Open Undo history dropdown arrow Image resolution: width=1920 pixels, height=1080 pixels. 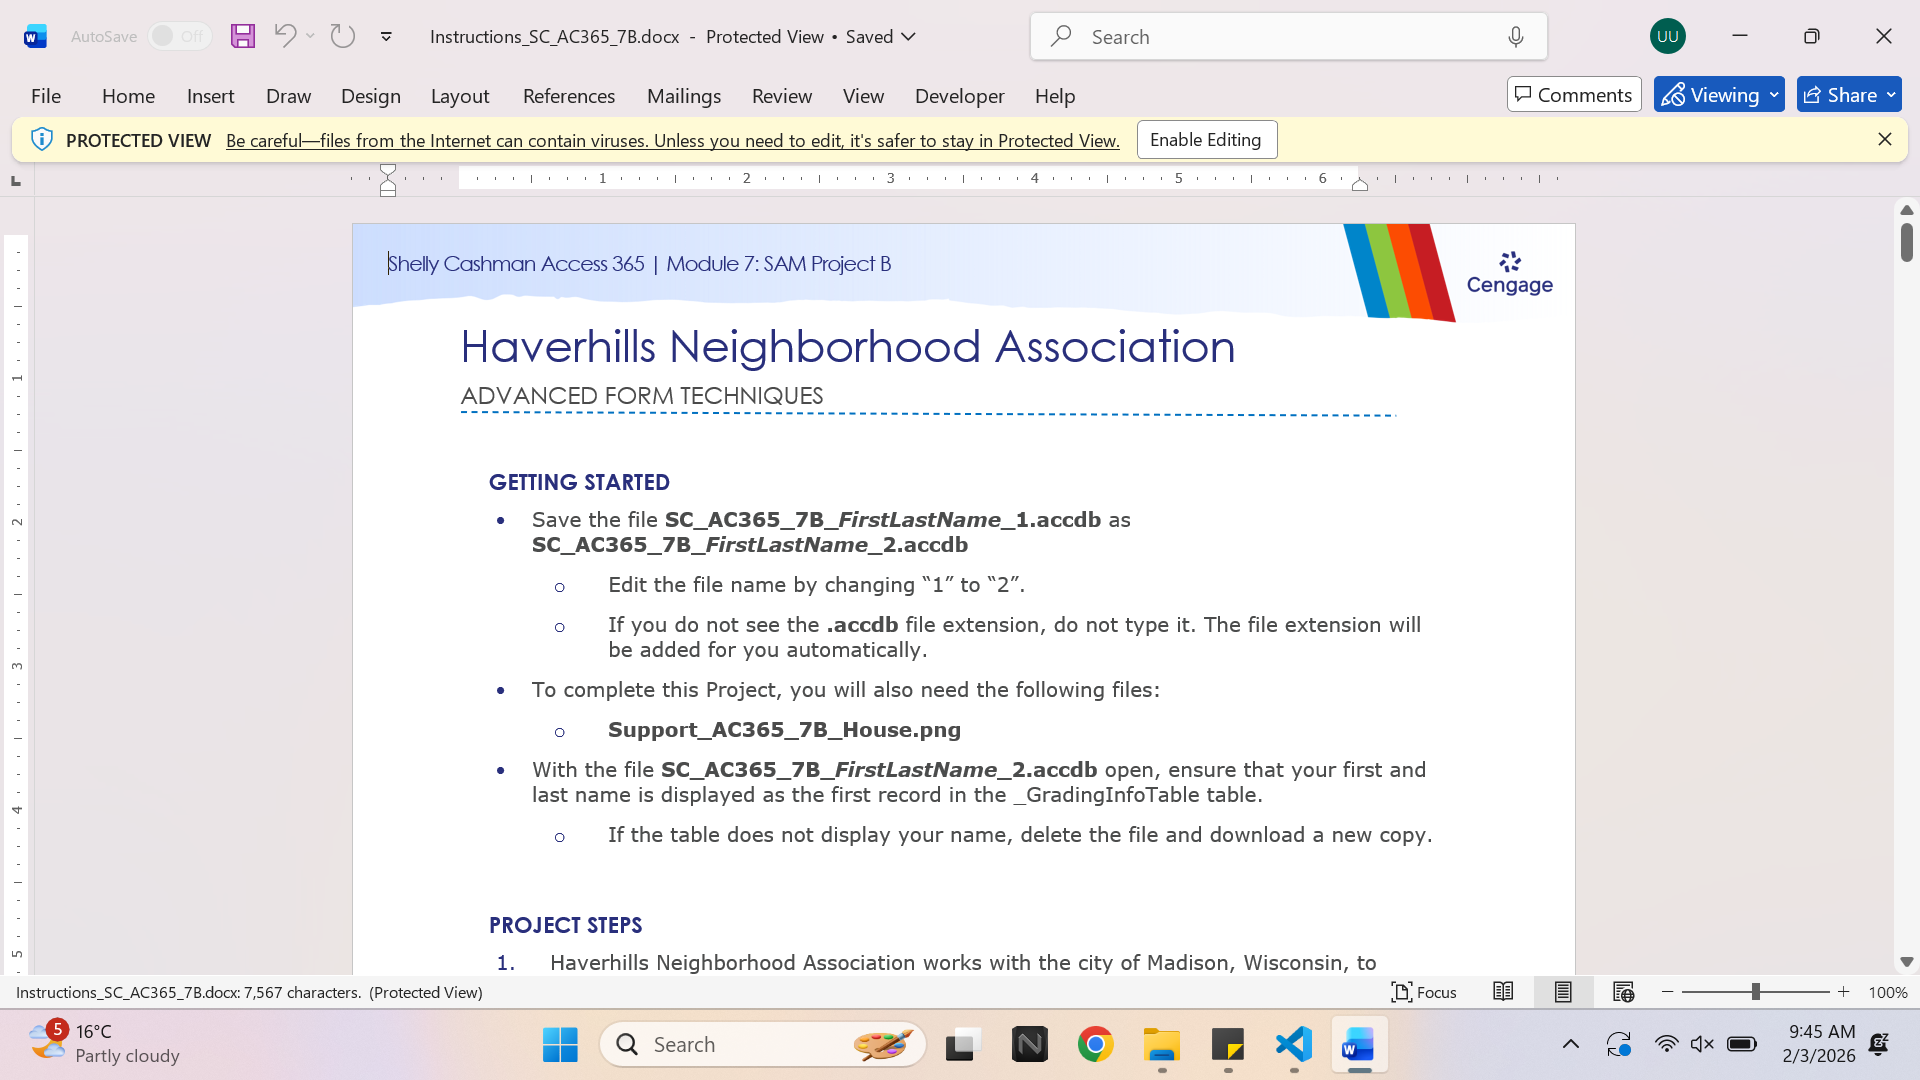pos(311,36)
